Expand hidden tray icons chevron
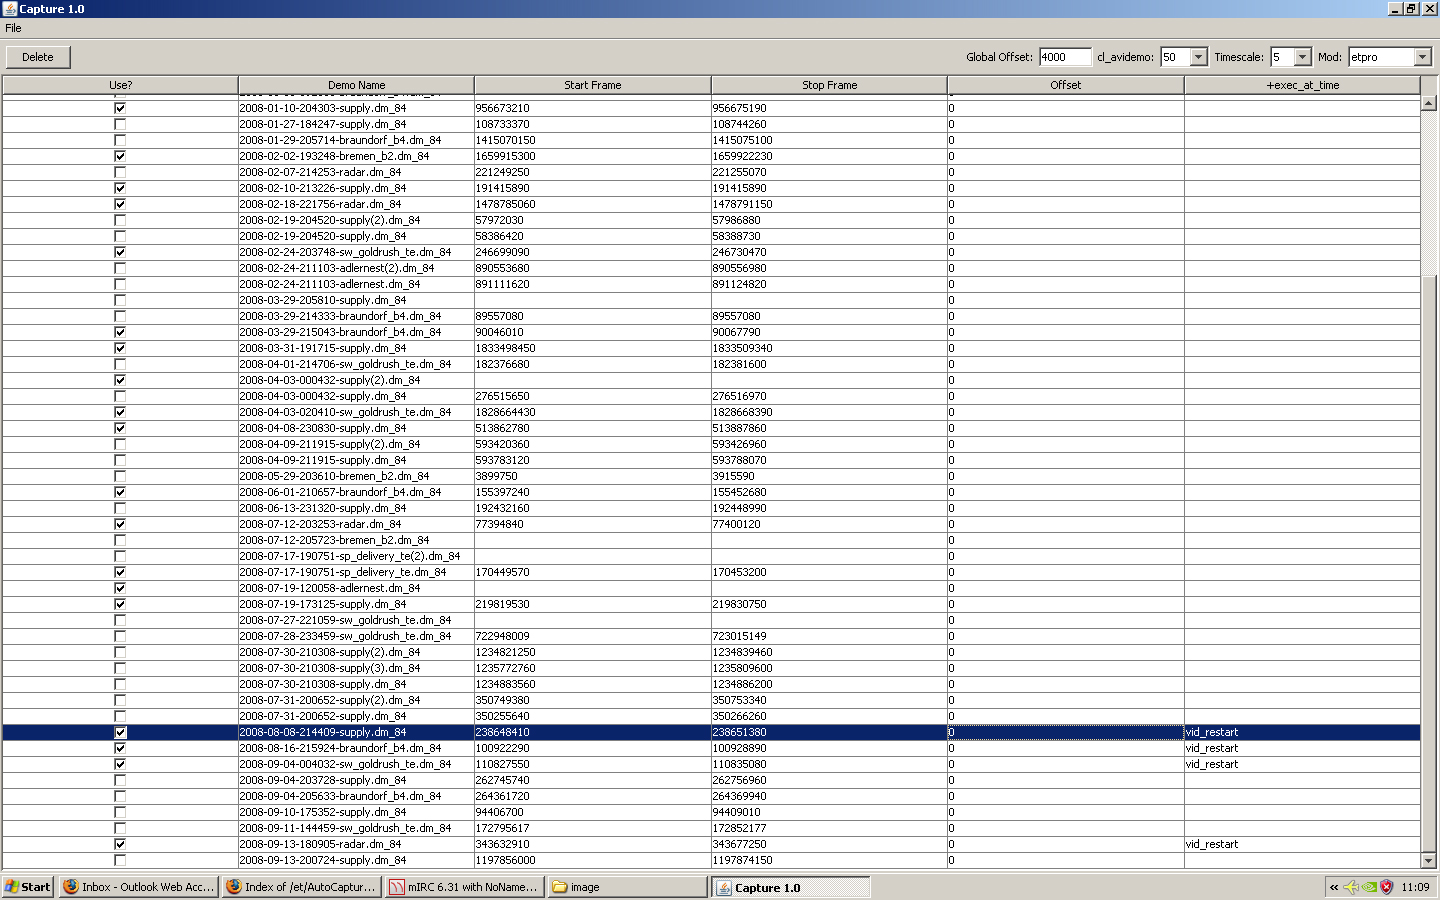 [1334, 887]
